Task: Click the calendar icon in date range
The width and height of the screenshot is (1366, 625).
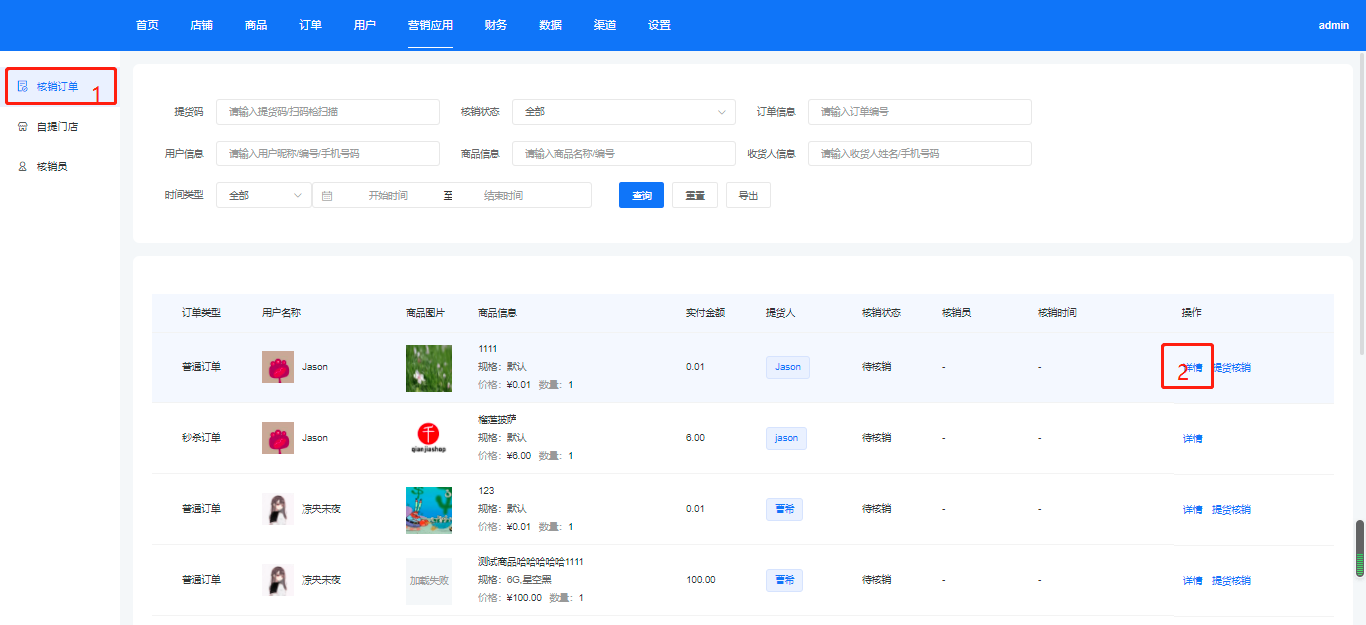Action: 327,196
